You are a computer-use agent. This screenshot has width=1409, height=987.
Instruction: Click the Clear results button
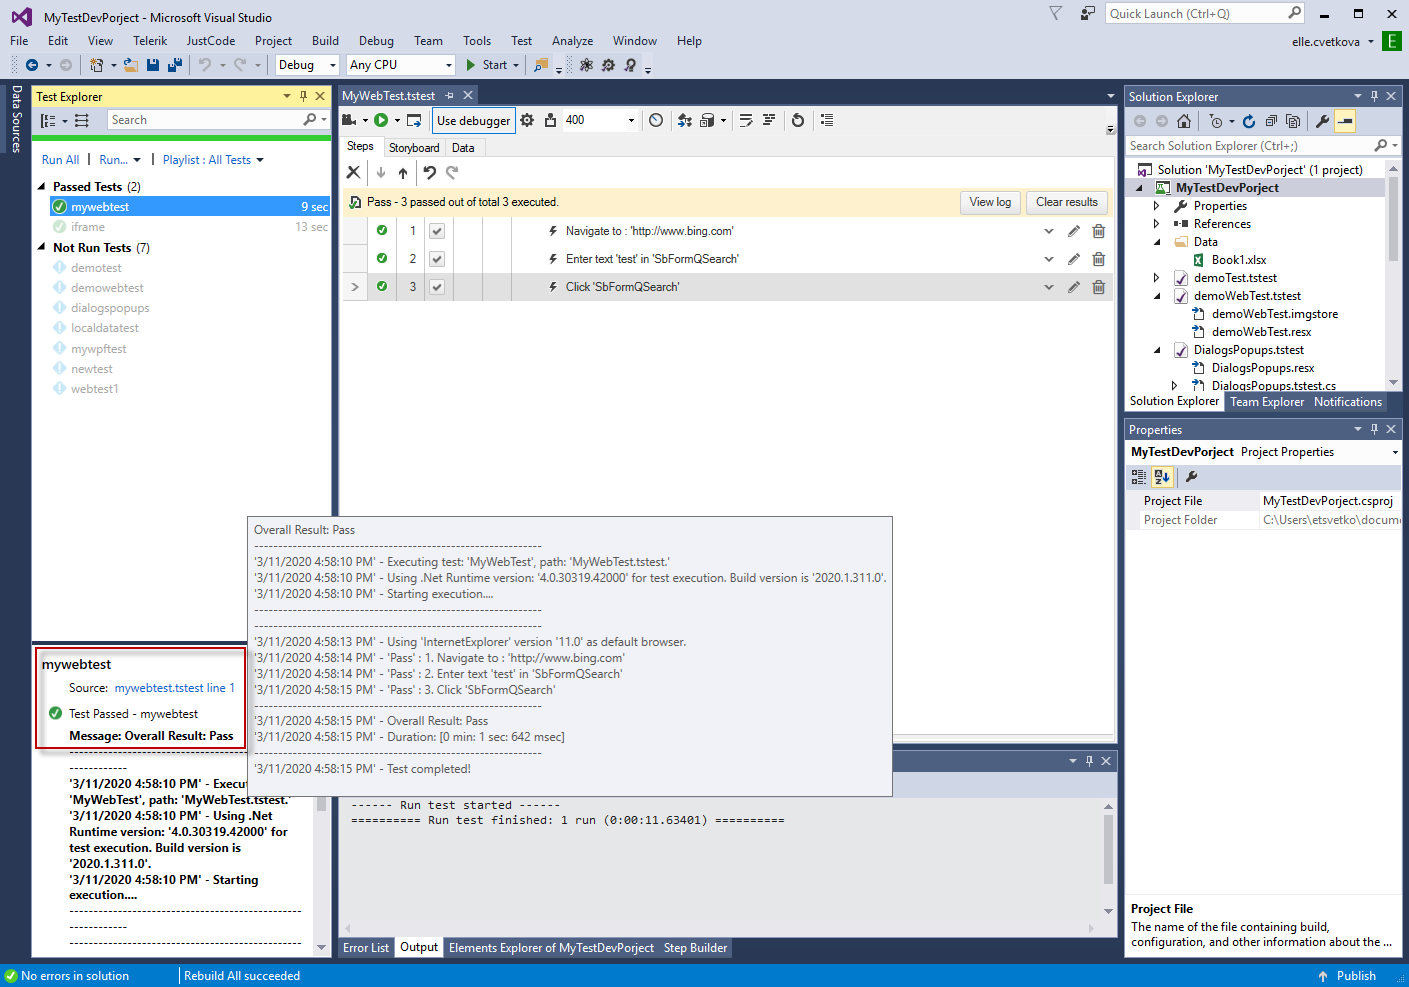(1067, 202)
